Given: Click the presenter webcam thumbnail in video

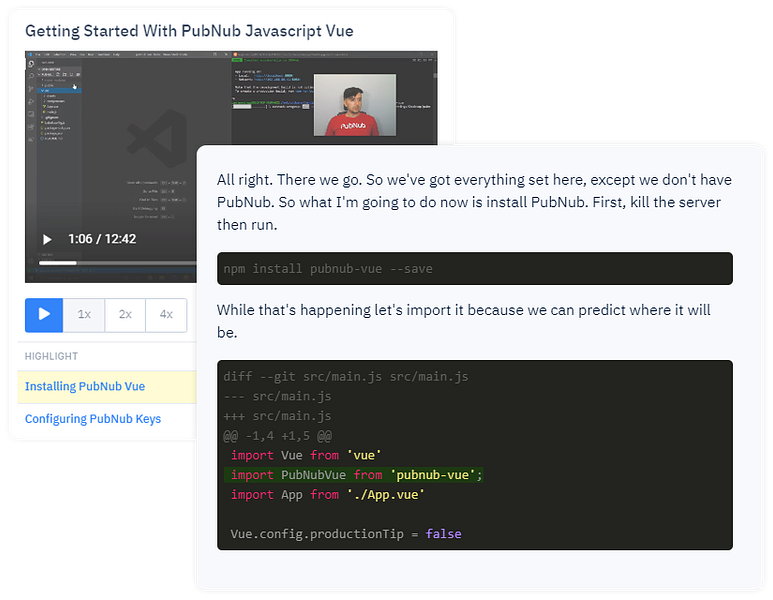Looking at the screenshot, I should pyautogui.click(x=355, y=105).
